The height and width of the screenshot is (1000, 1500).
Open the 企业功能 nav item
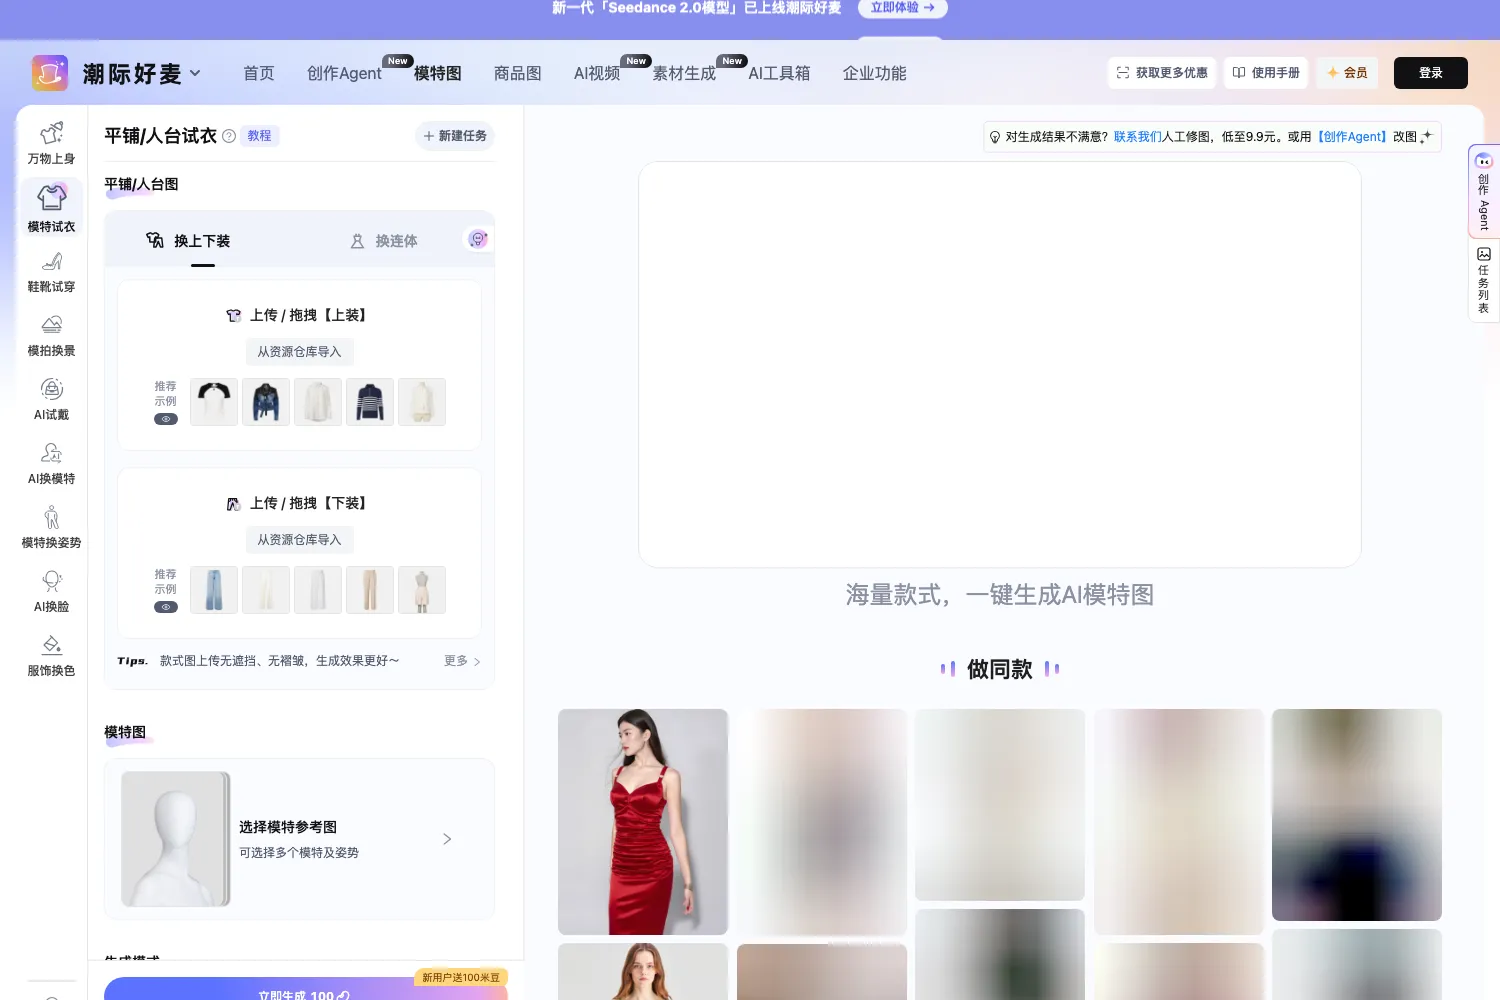(874, 73)
